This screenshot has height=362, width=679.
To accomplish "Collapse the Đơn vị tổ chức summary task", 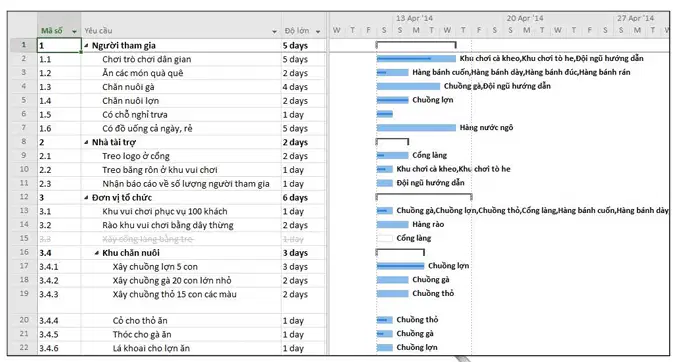I will 86,198.
